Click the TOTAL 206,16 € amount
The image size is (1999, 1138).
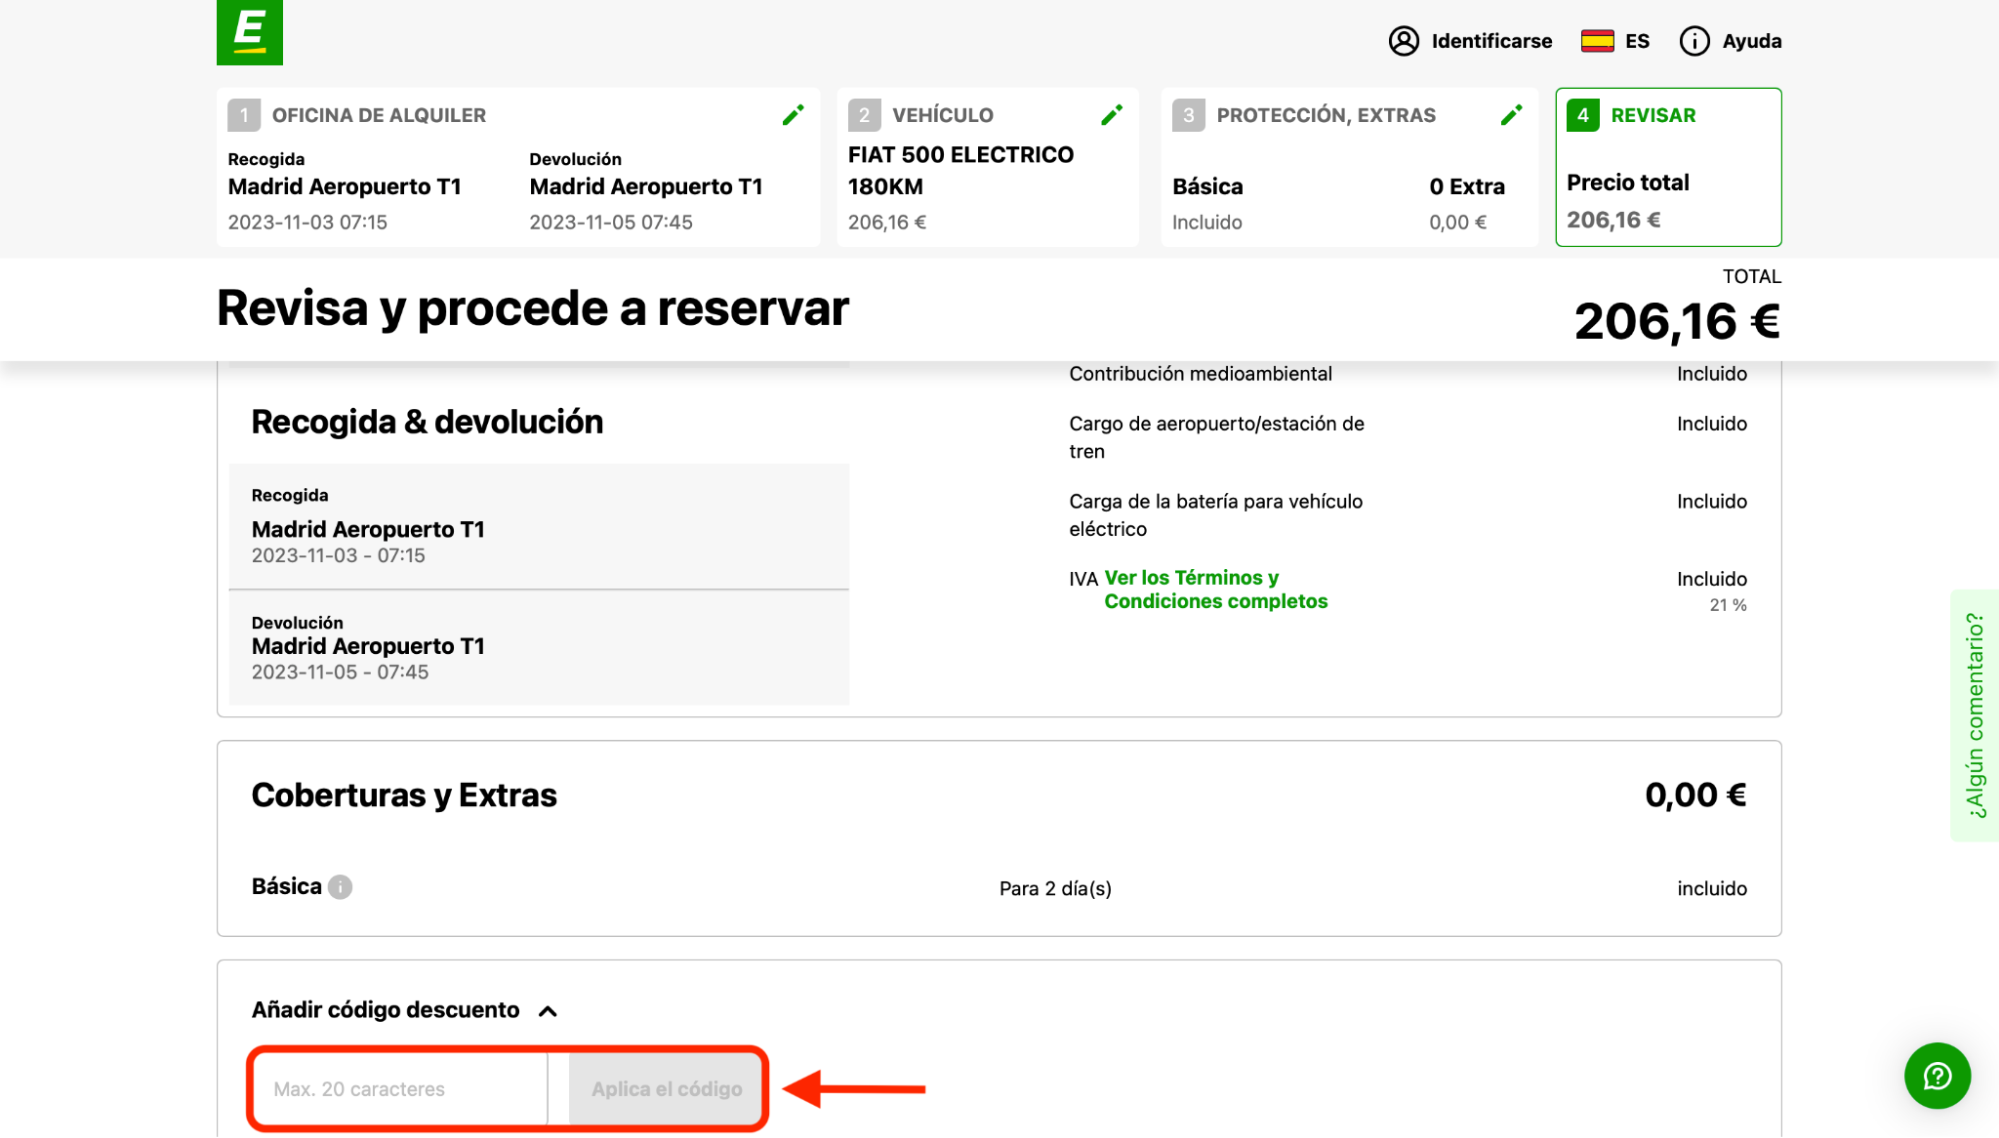[1677, 322]
